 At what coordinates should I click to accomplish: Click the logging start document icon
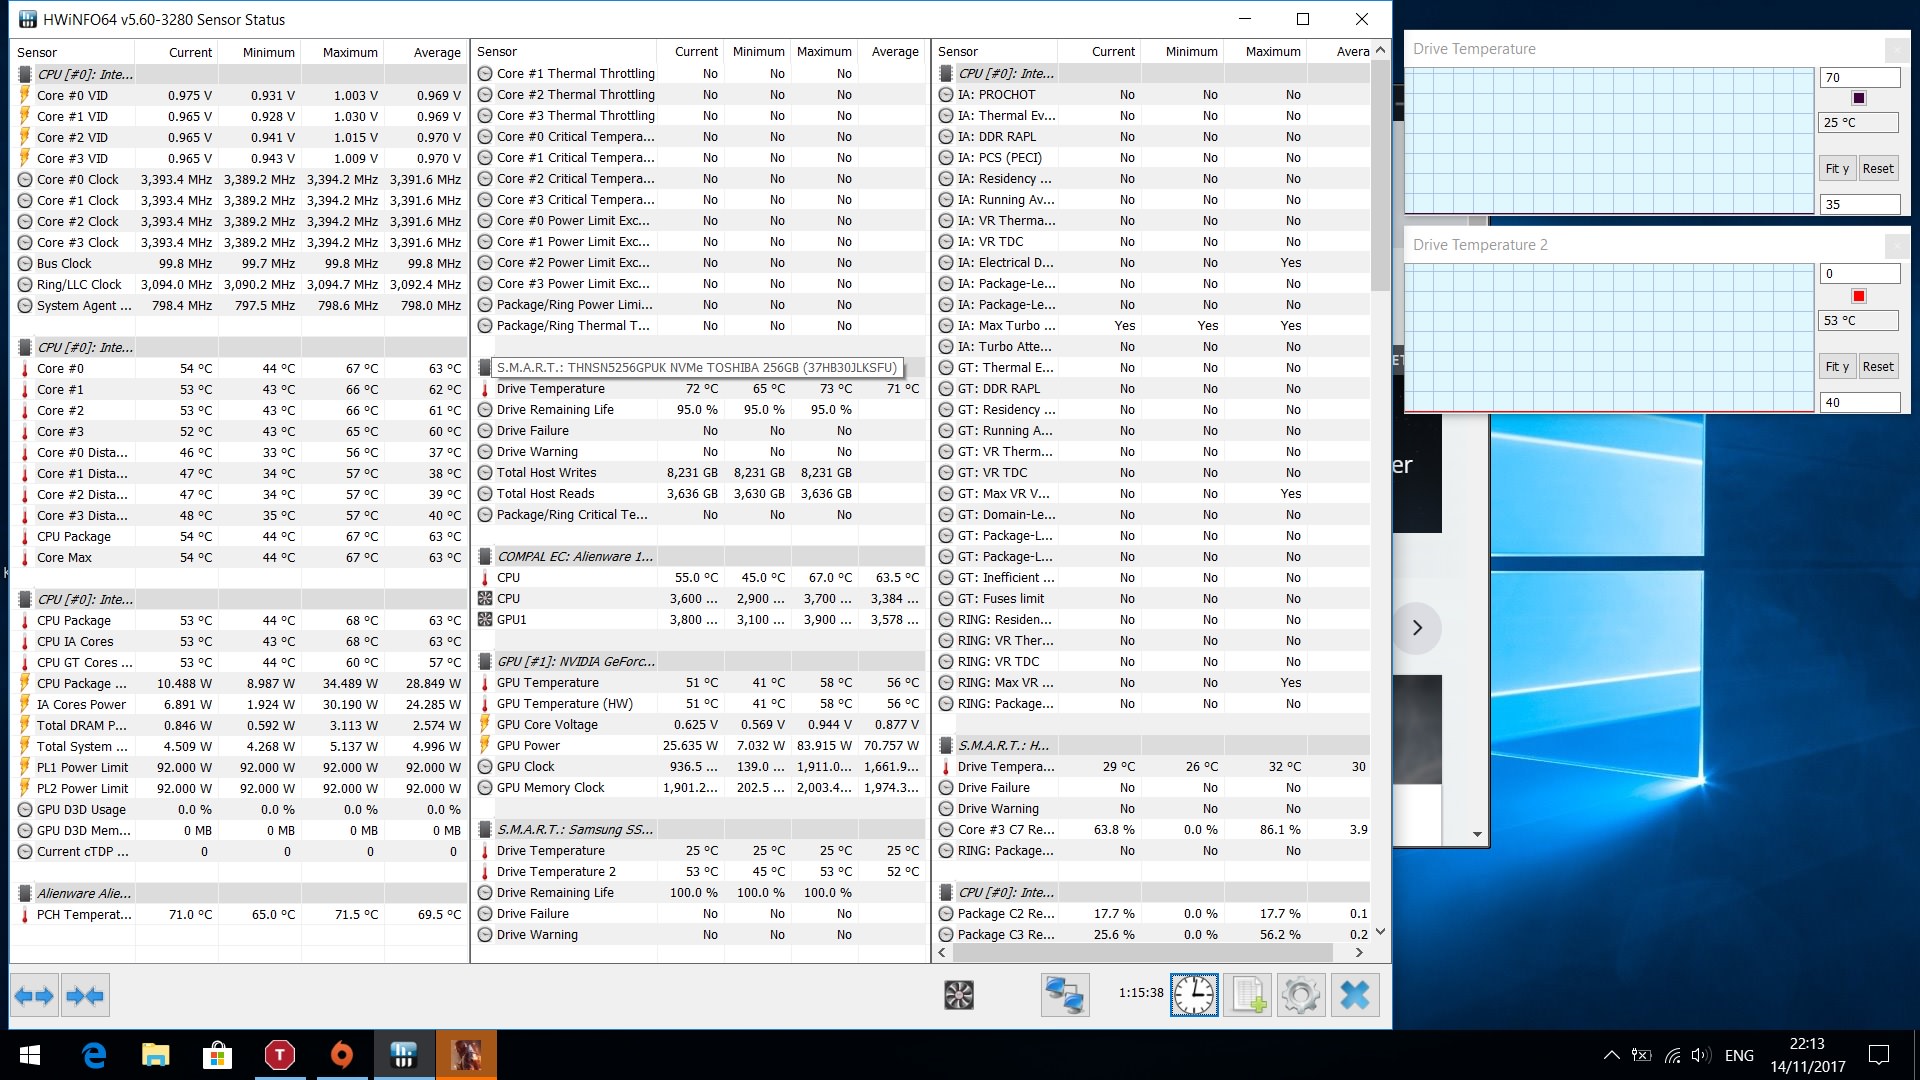(1248, 995)
